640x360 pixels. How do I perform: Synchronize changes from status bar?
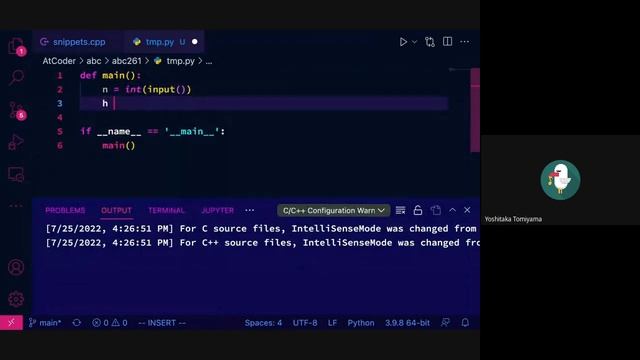pos(76,322)
